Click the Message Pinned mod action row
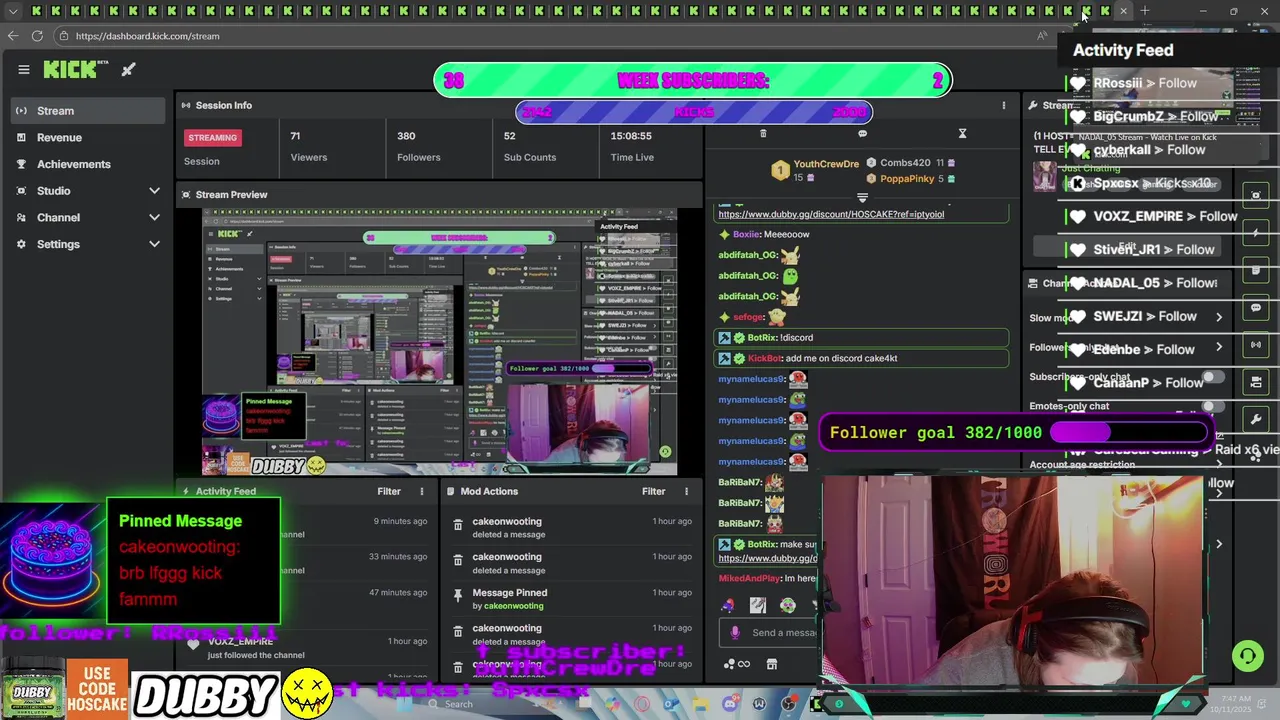Viewport: 1280px width, 720px height. pos(570,599)
